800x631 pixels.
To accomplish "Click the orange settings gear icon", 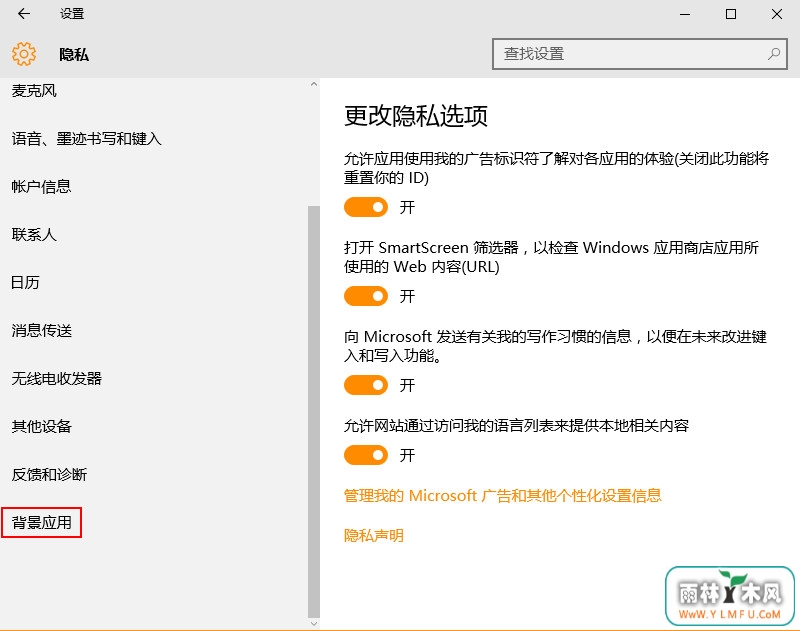I will 24,54.
